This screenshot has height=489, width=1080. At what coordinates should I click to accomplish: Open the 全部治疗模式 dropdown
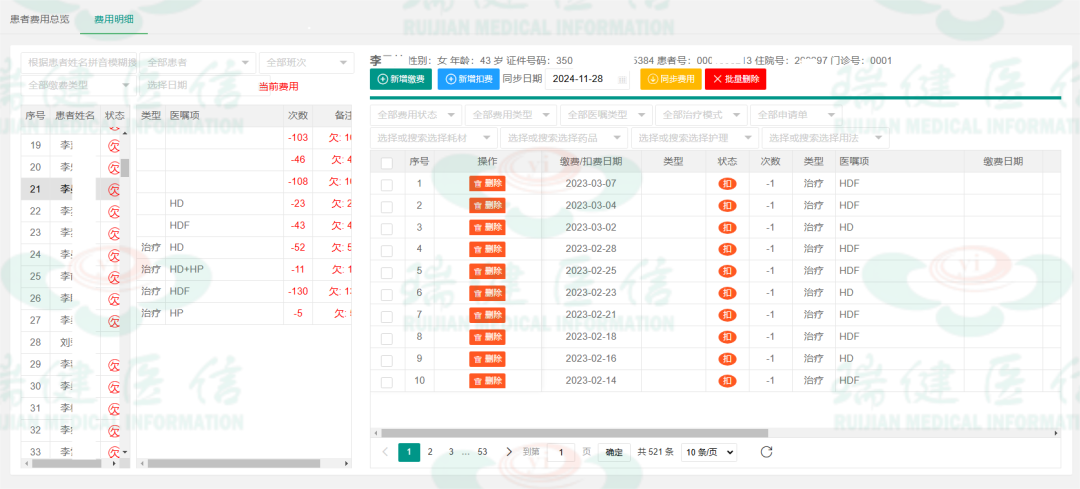point(701,114)
